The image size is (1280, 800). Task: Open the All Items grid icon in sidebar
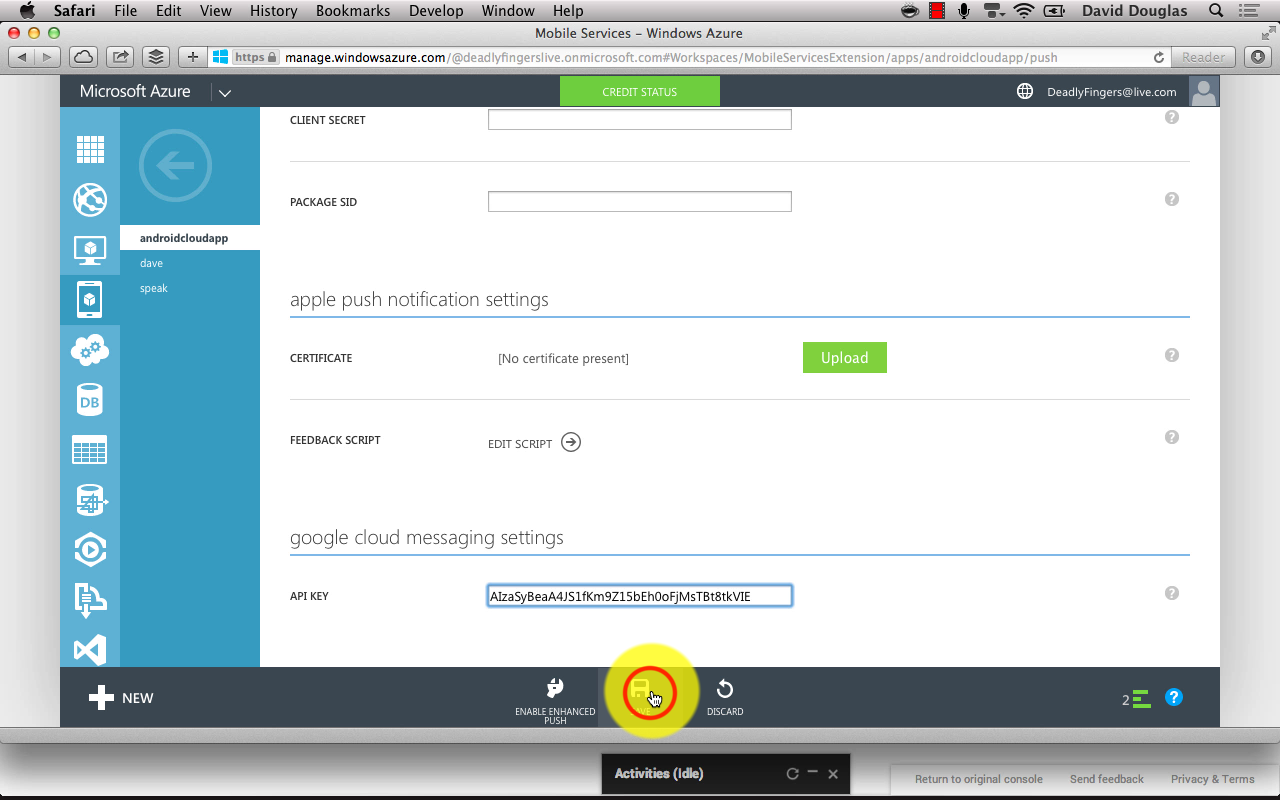tap(90, 150)
